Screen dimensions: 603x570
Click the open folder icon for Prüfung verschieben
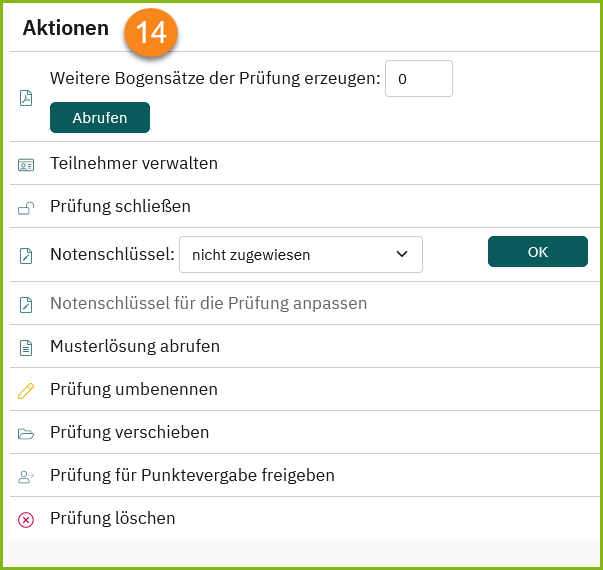26,434
